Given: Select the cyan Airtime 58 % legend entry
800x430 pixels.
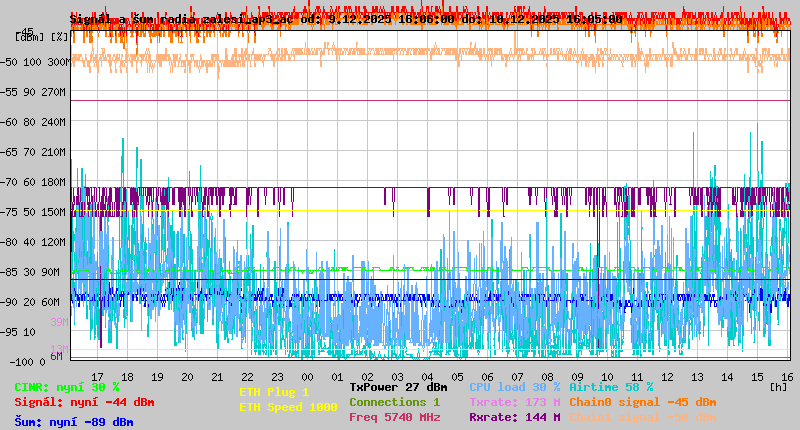Looking at the screenshot, I should (611, 387).
